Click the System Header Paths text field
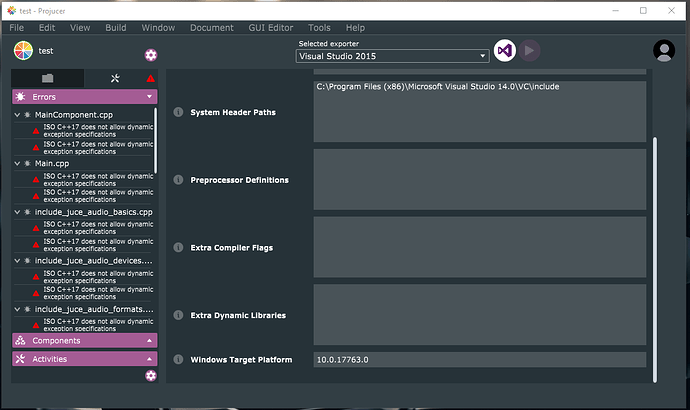The image size is (690, 410). coord(480,111)
